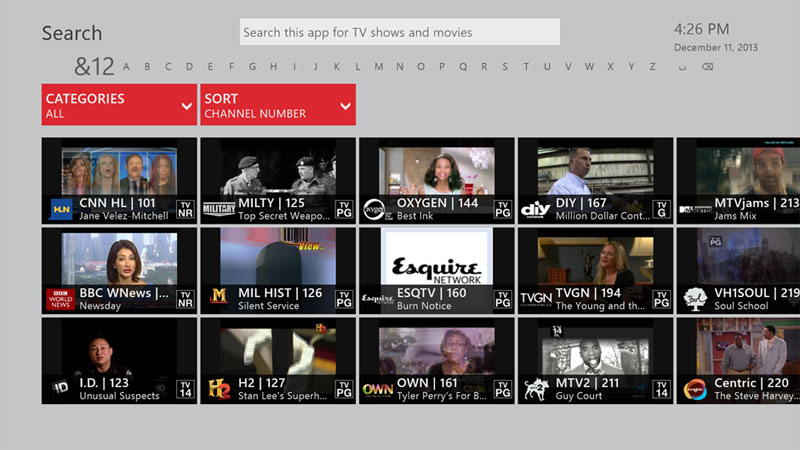The width and height of the screenshot is (800, 450).
Task: Click the 'Unusual Suspects' show title
Action: coord(119,396)
